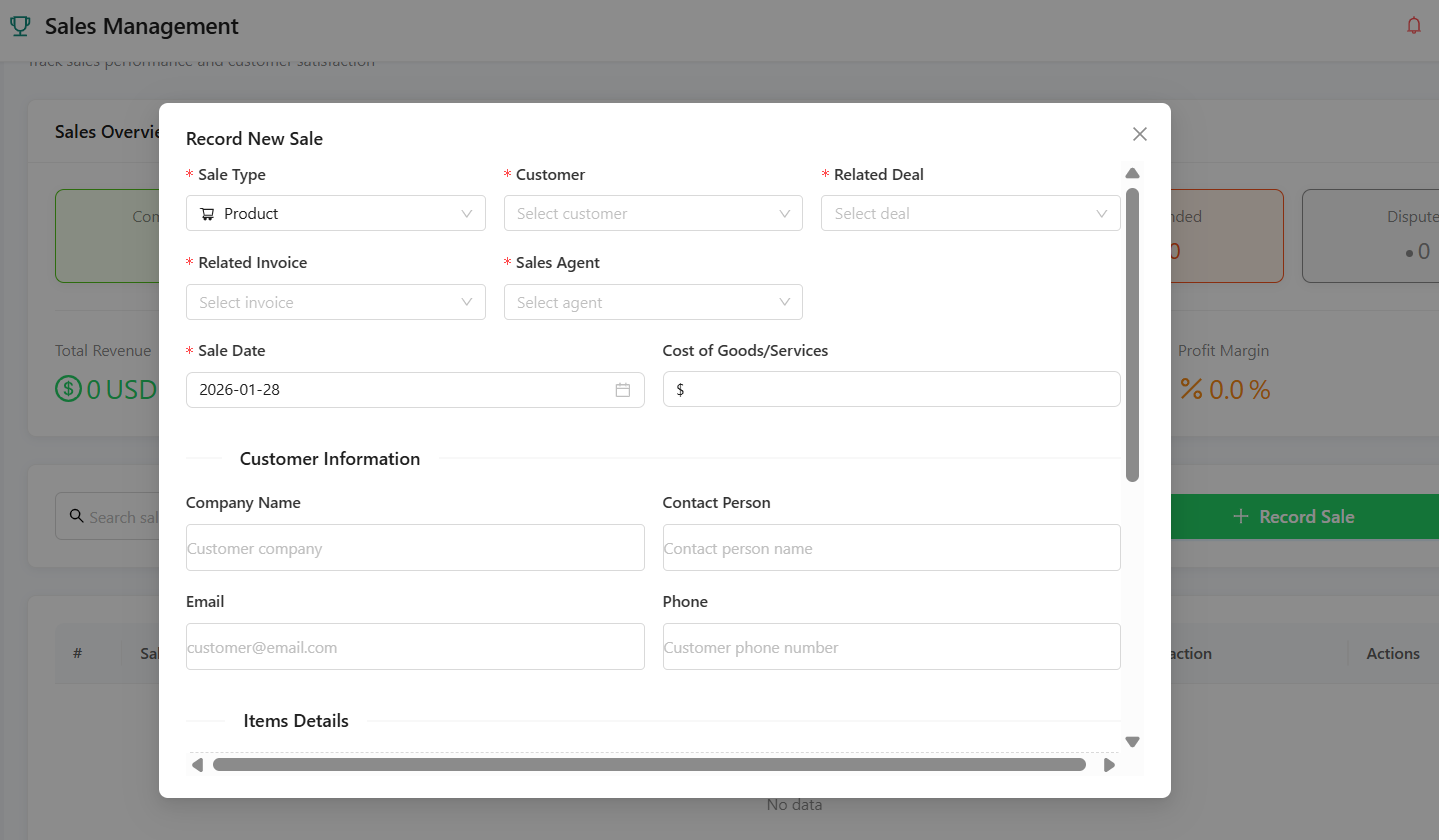Focus the Customer company input field
Screen dimensions: 1439x840
click(414, 547)
